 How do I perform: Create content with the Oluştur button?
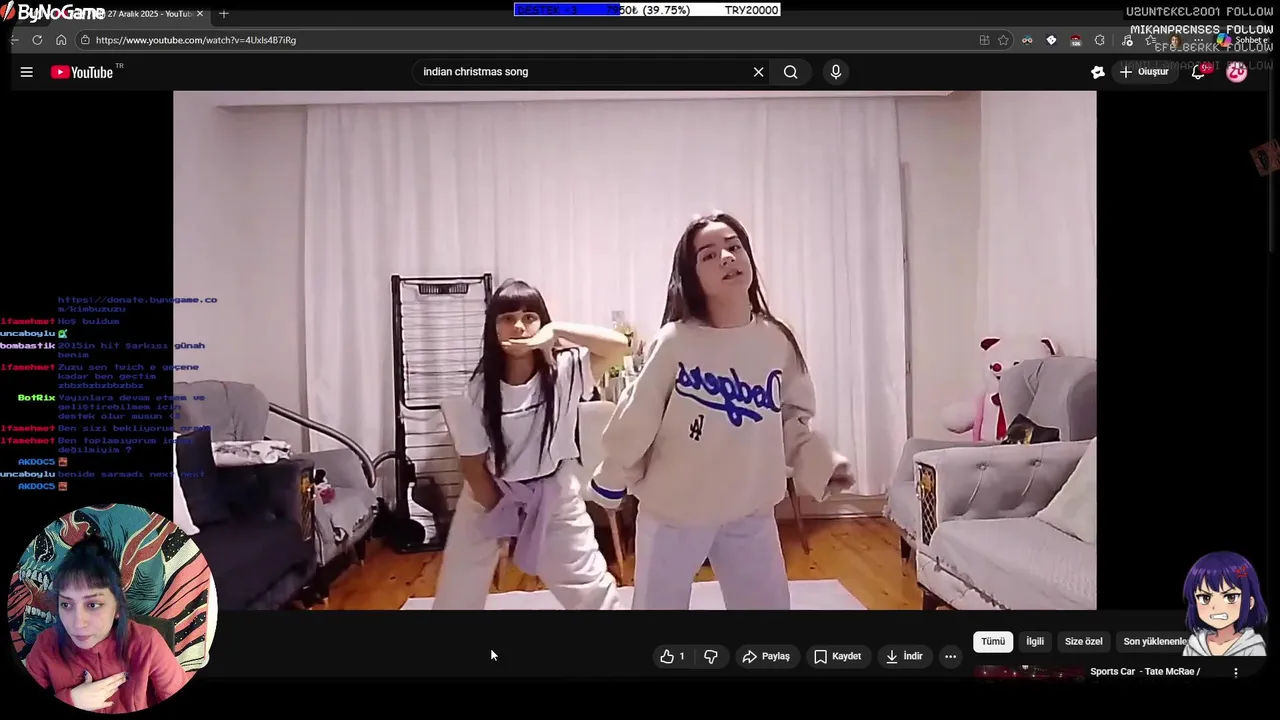pos(1143,72)
